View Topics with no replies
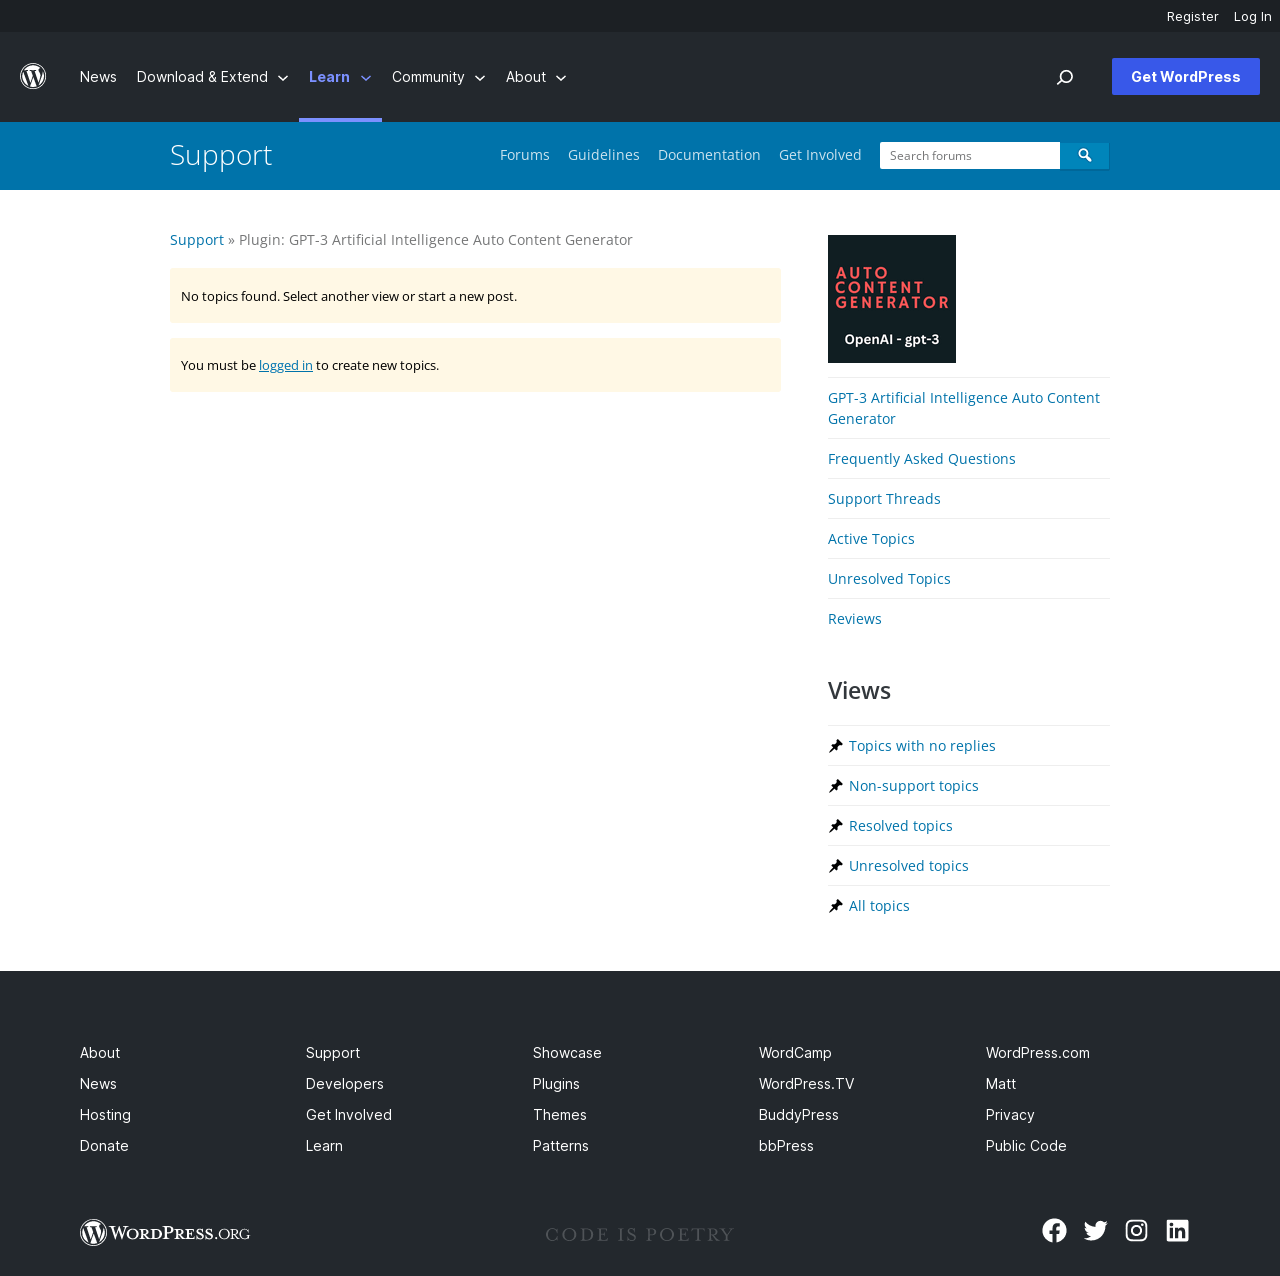The image size is (1280, 1276). coord(922,746)
